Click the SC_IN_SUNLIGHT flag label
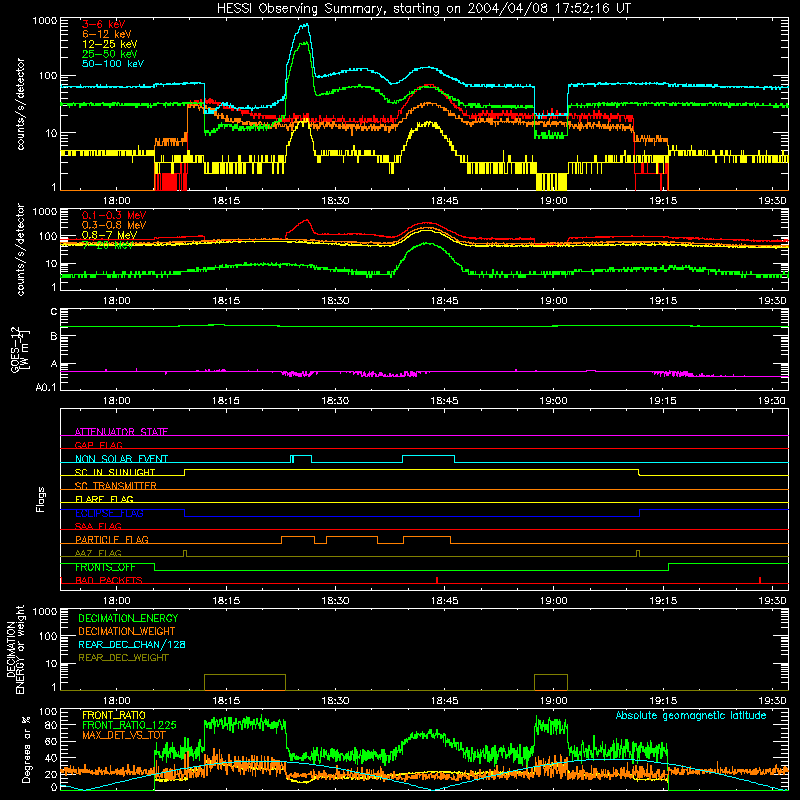The height and width of the screenshot is (800, 800). [115, 472]
